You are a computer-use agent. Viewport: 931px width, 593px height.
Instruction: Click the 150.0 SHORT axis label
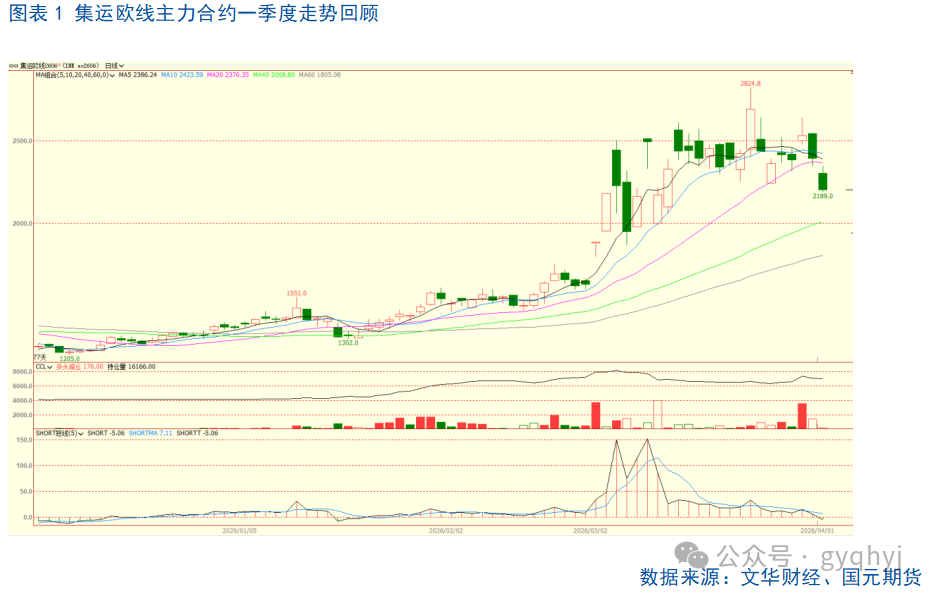click(x=24, y=440)
